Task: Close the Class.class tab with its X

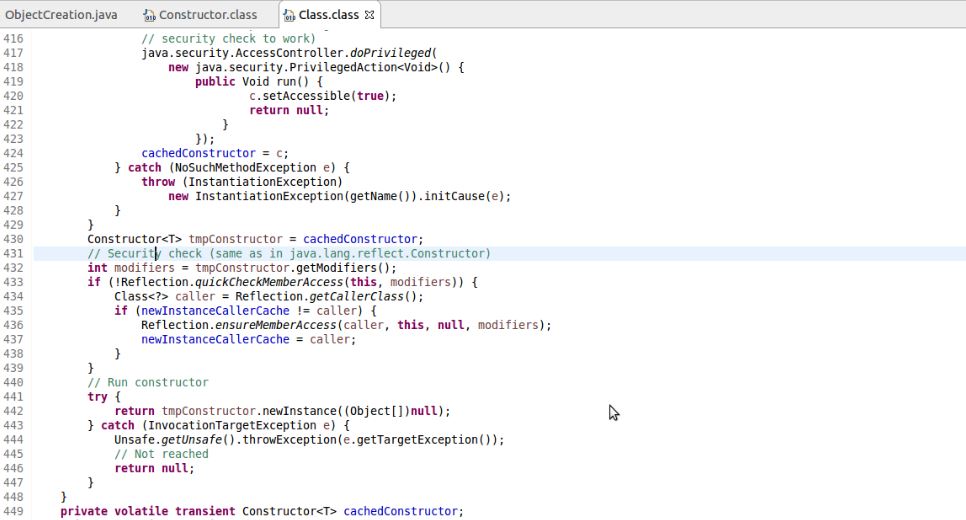Action: pyautogui.click(x=369, y=15)
